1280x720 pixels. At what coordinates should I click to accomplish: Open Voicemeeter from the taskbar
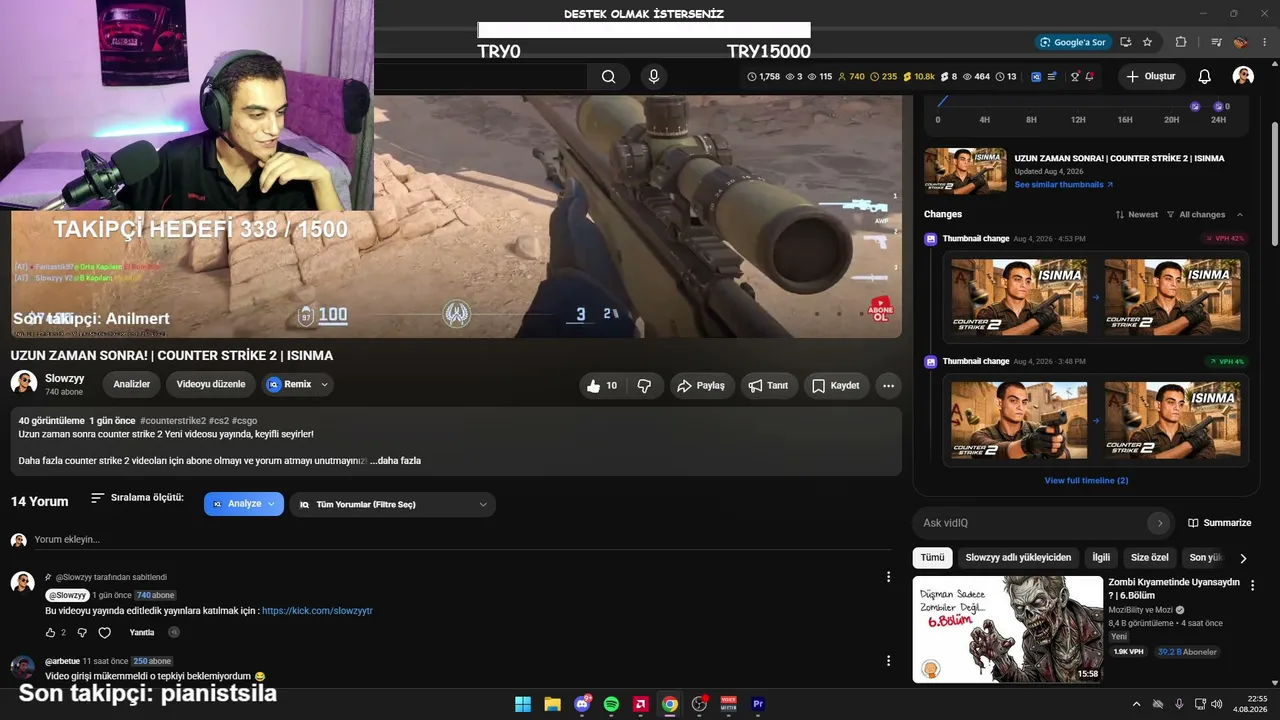[x=729, y=704]
